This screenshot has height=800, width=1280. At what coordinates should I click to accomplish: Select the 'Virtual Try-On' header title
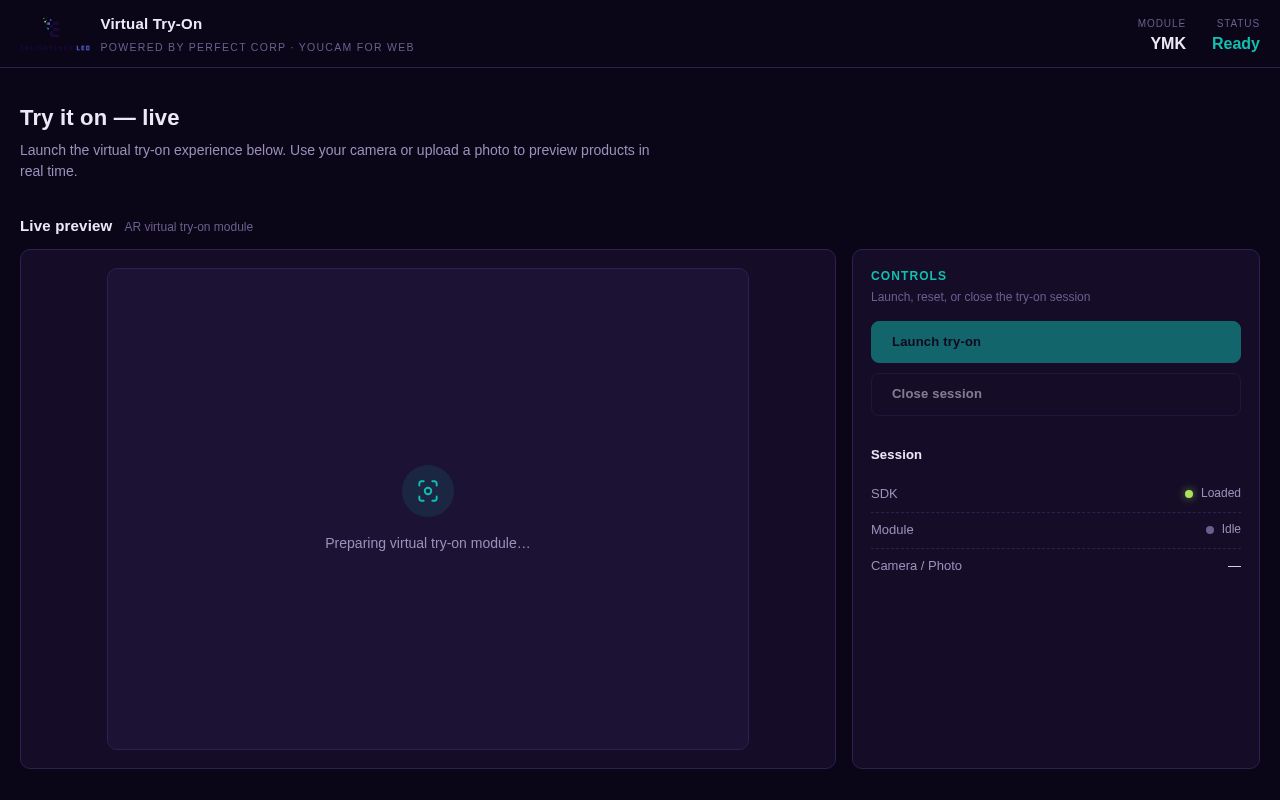point(151,23)
